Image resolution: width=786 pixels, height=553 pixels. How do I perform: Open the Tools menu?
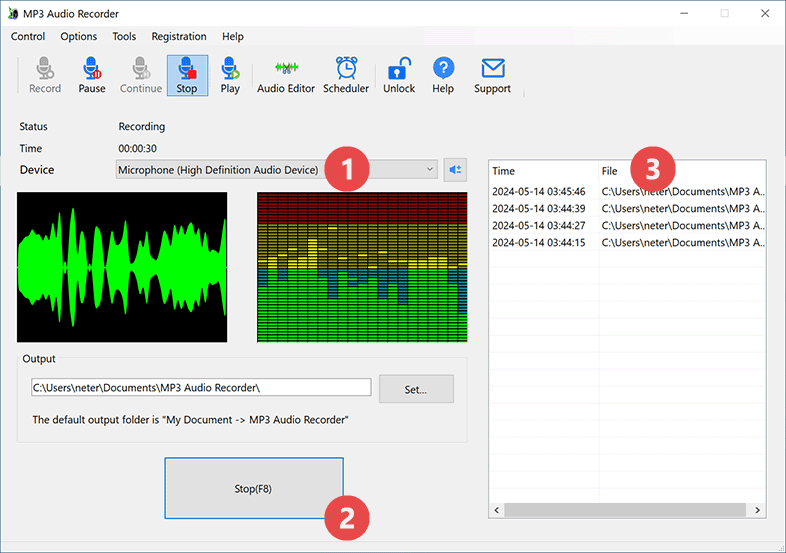[124, 37]
